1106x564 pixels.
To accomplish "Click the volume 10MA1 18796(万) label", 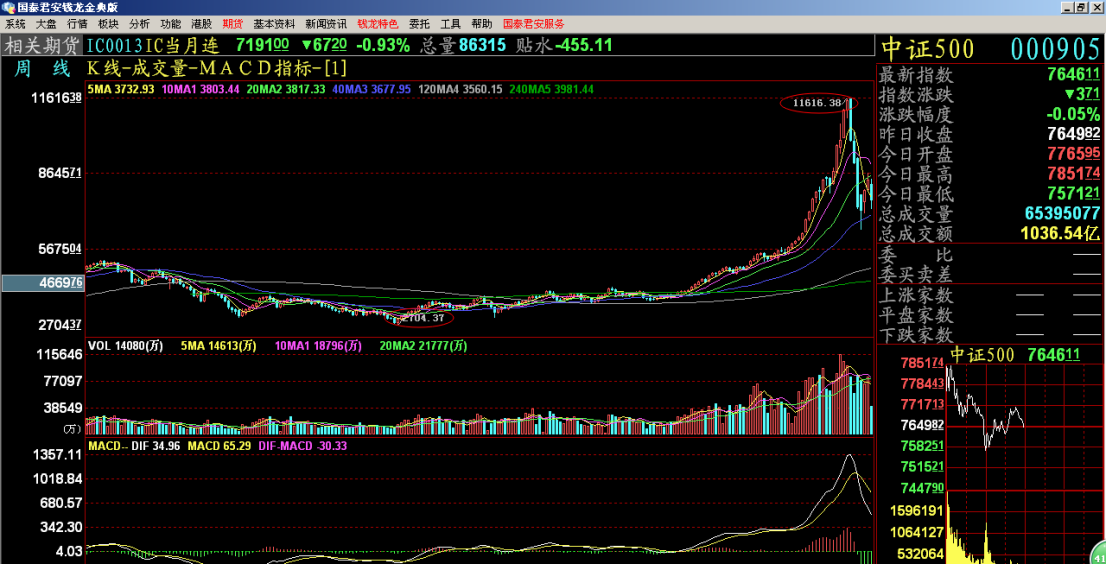I will 318,345.
